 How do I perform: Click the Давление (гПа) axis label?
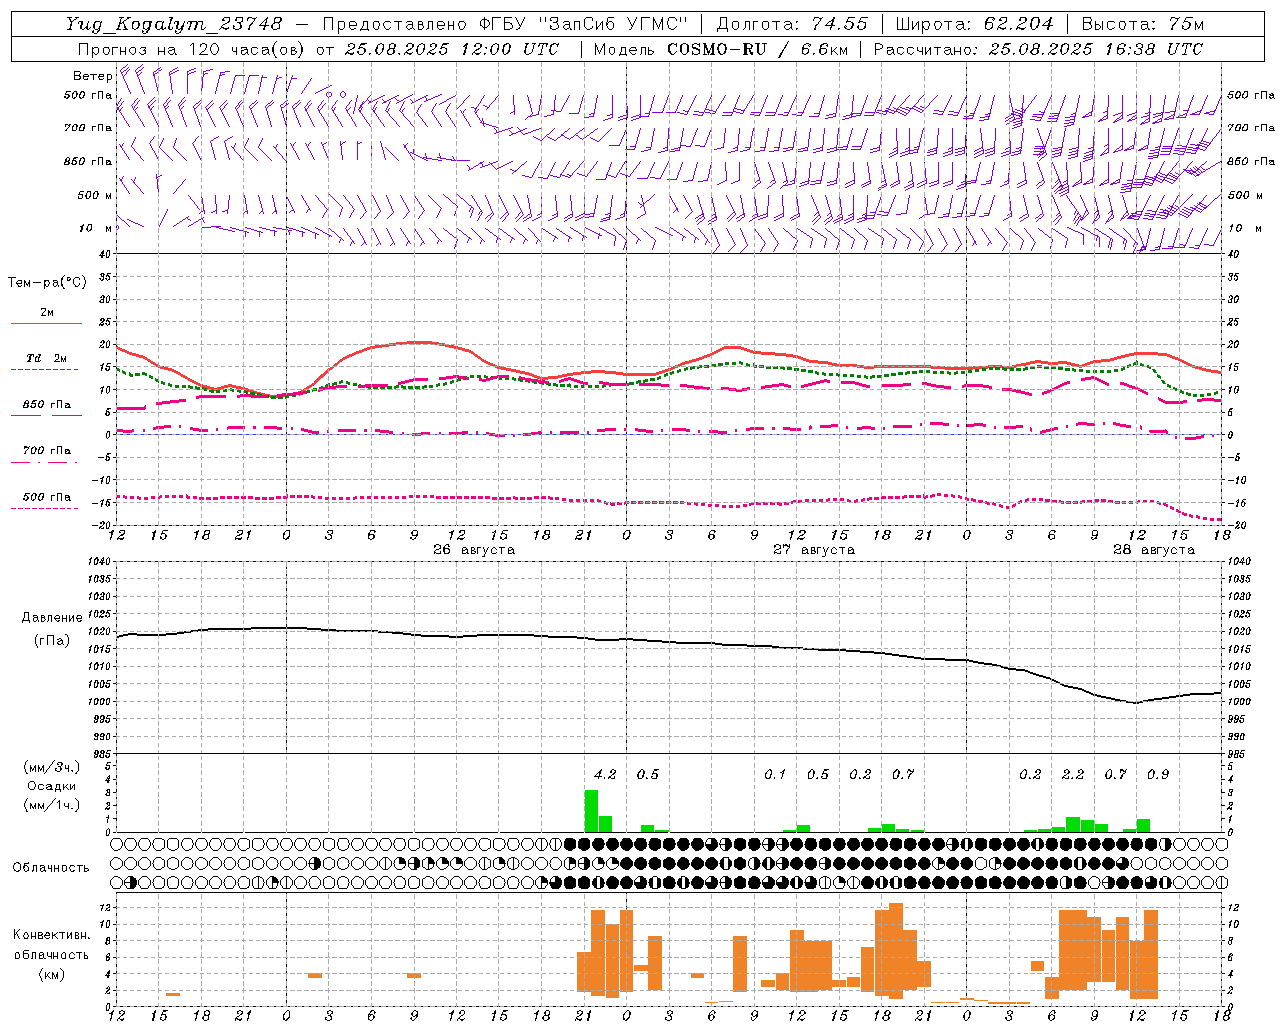pyautogui.click(x=51, y=629)
